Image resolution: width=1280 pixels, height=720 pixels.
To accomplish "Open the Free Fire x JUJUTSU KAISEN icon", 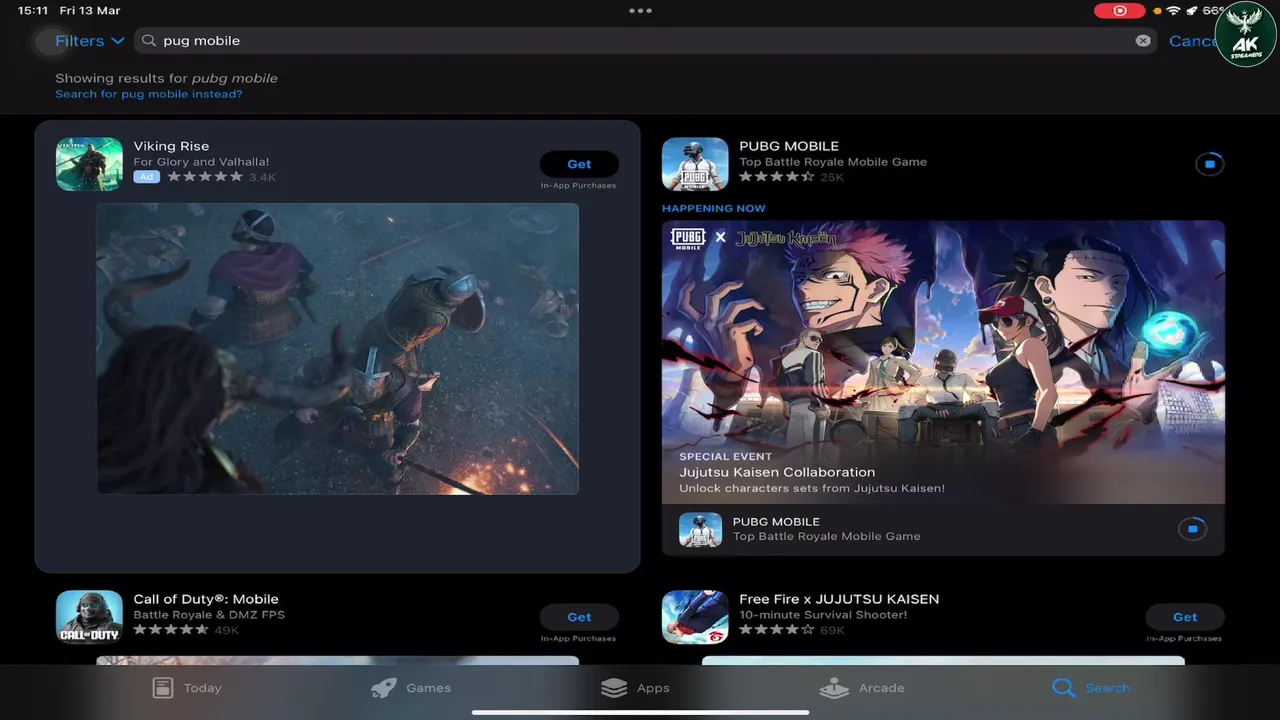I will (695, 617).
